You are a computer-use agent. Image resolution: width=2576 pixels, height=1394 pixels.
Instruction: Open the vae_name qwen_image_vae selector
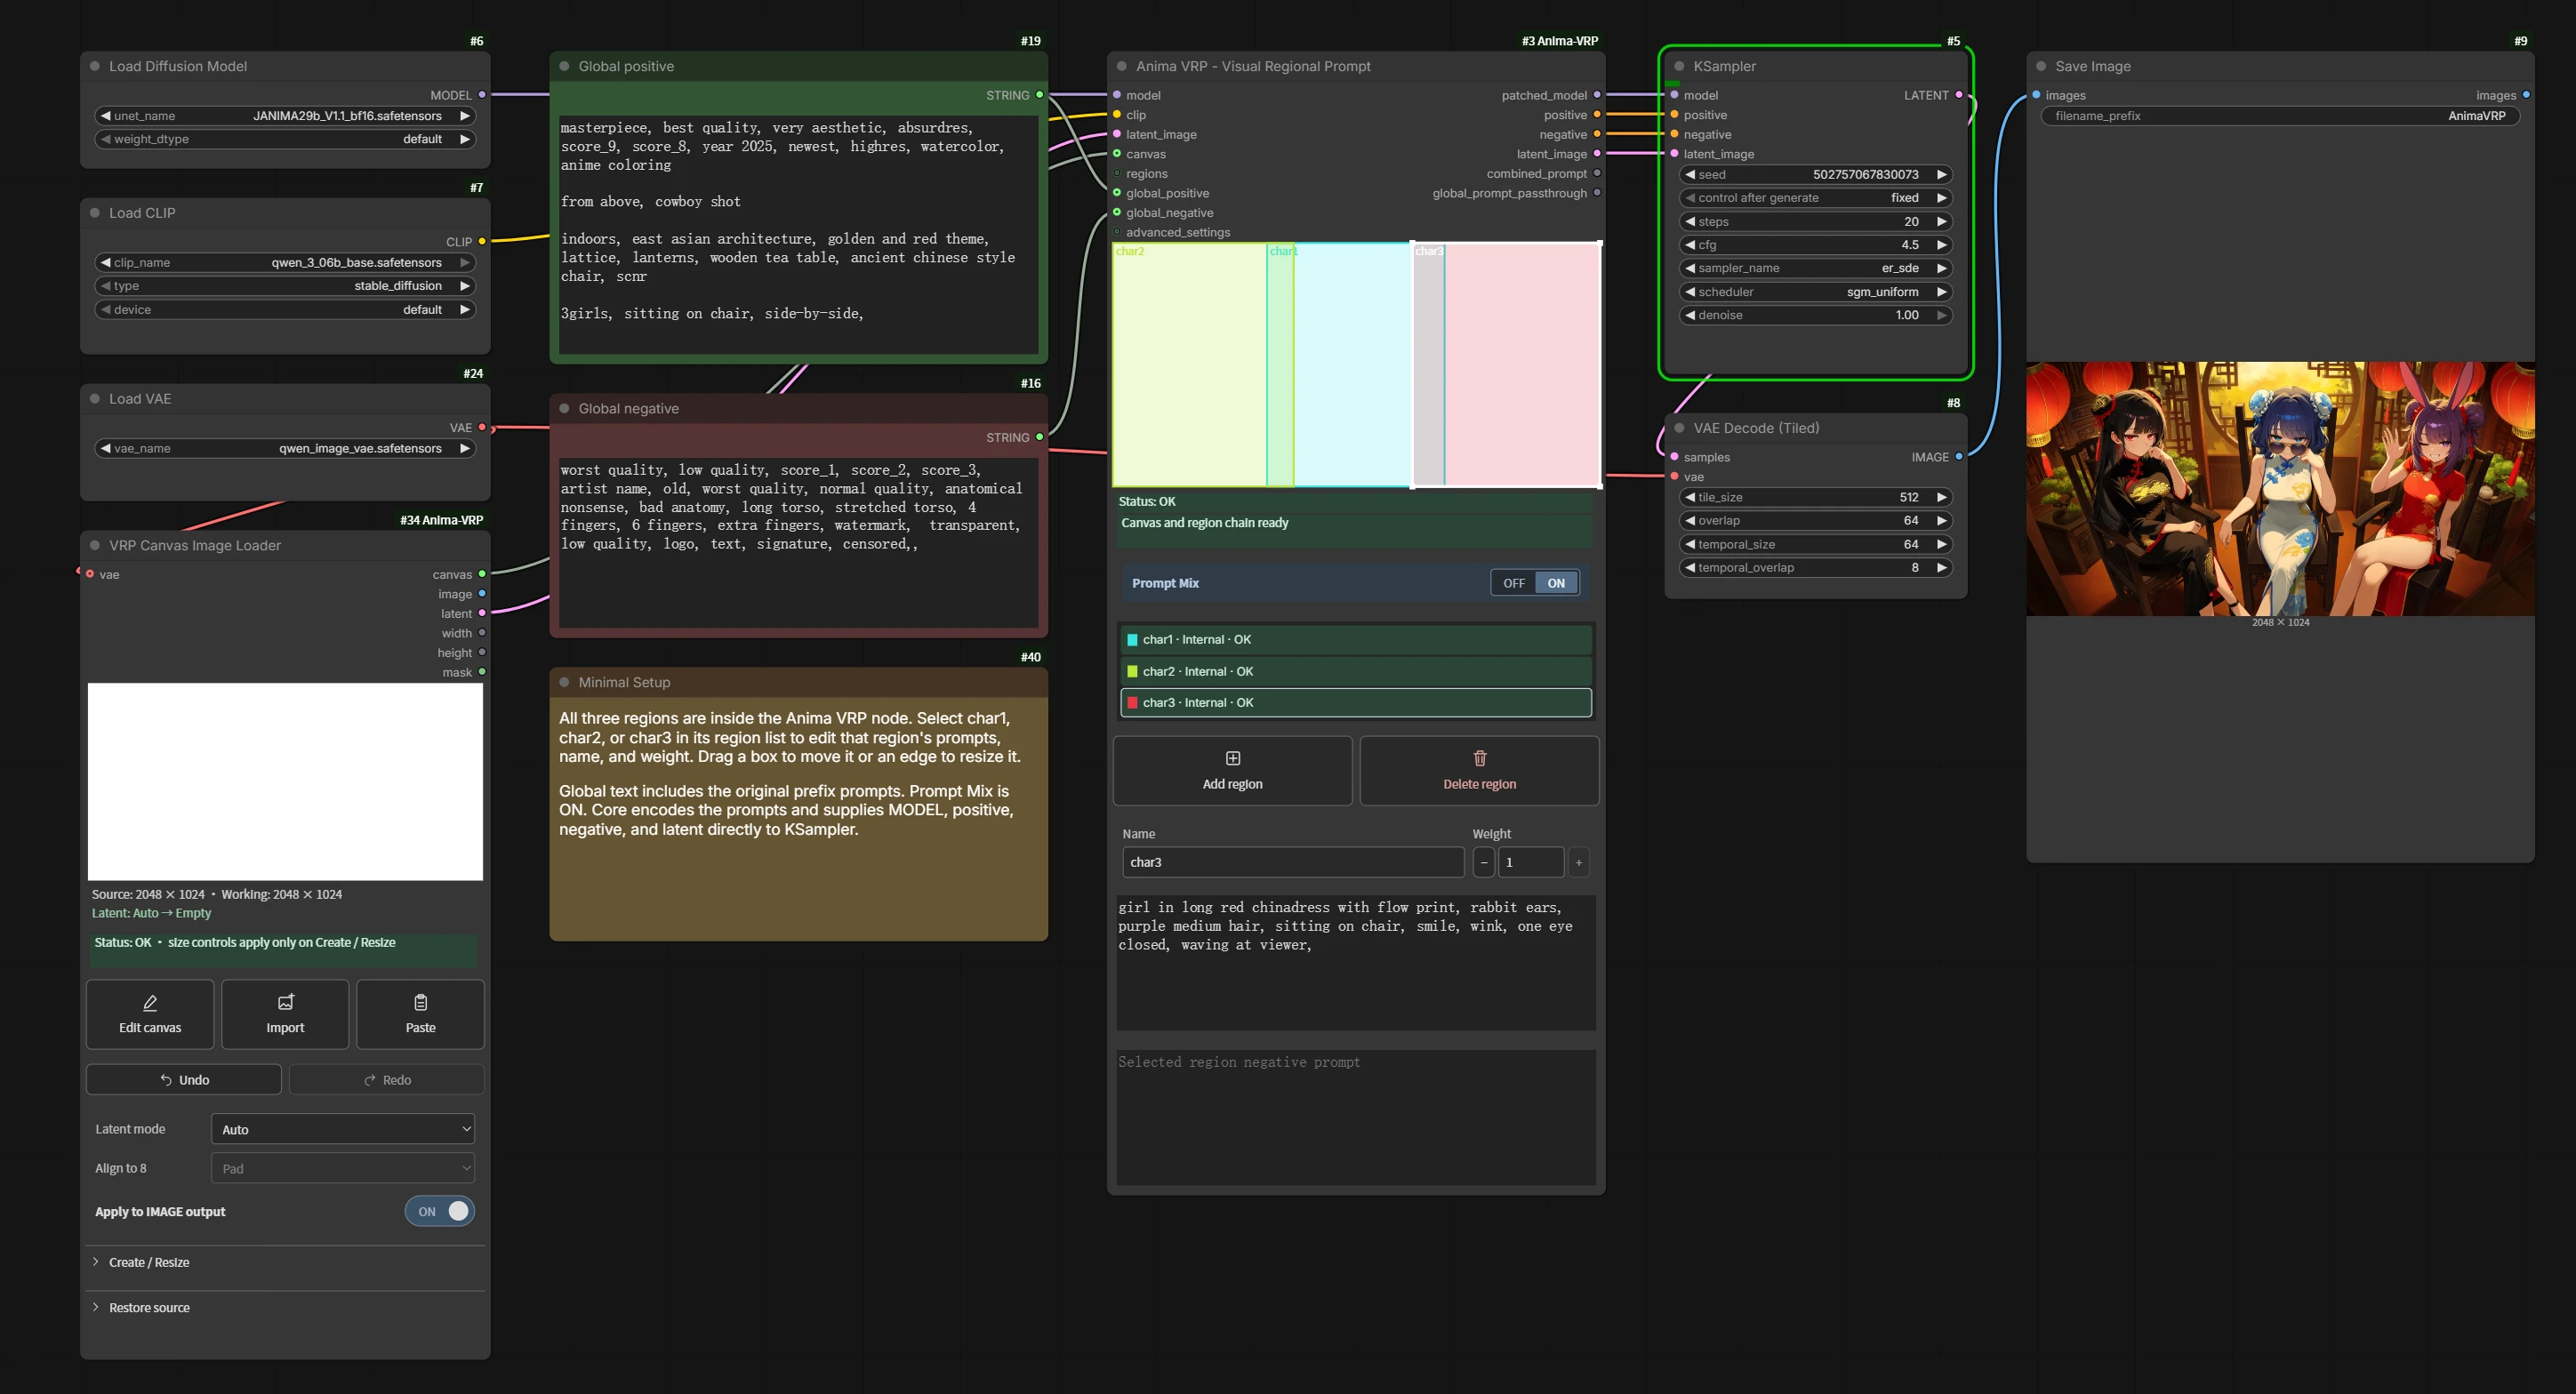pyautogui.click(x=285, y=448)
